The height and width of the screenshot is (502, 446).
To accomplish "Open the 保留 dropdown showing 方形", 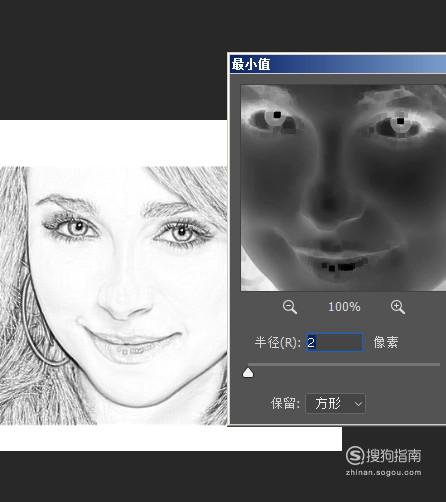I will tap(335, 404).
